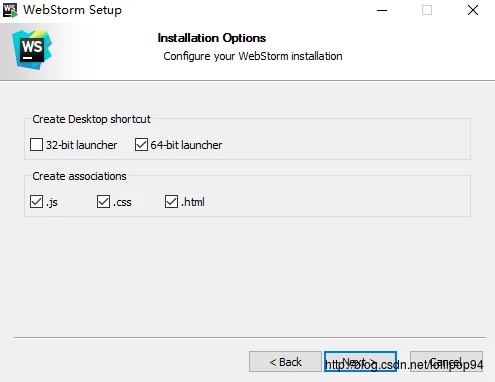The width and height of the screenshot is (495, 382).
Task: Go to the previous step with Back
Action: click(x=285, y=362)
